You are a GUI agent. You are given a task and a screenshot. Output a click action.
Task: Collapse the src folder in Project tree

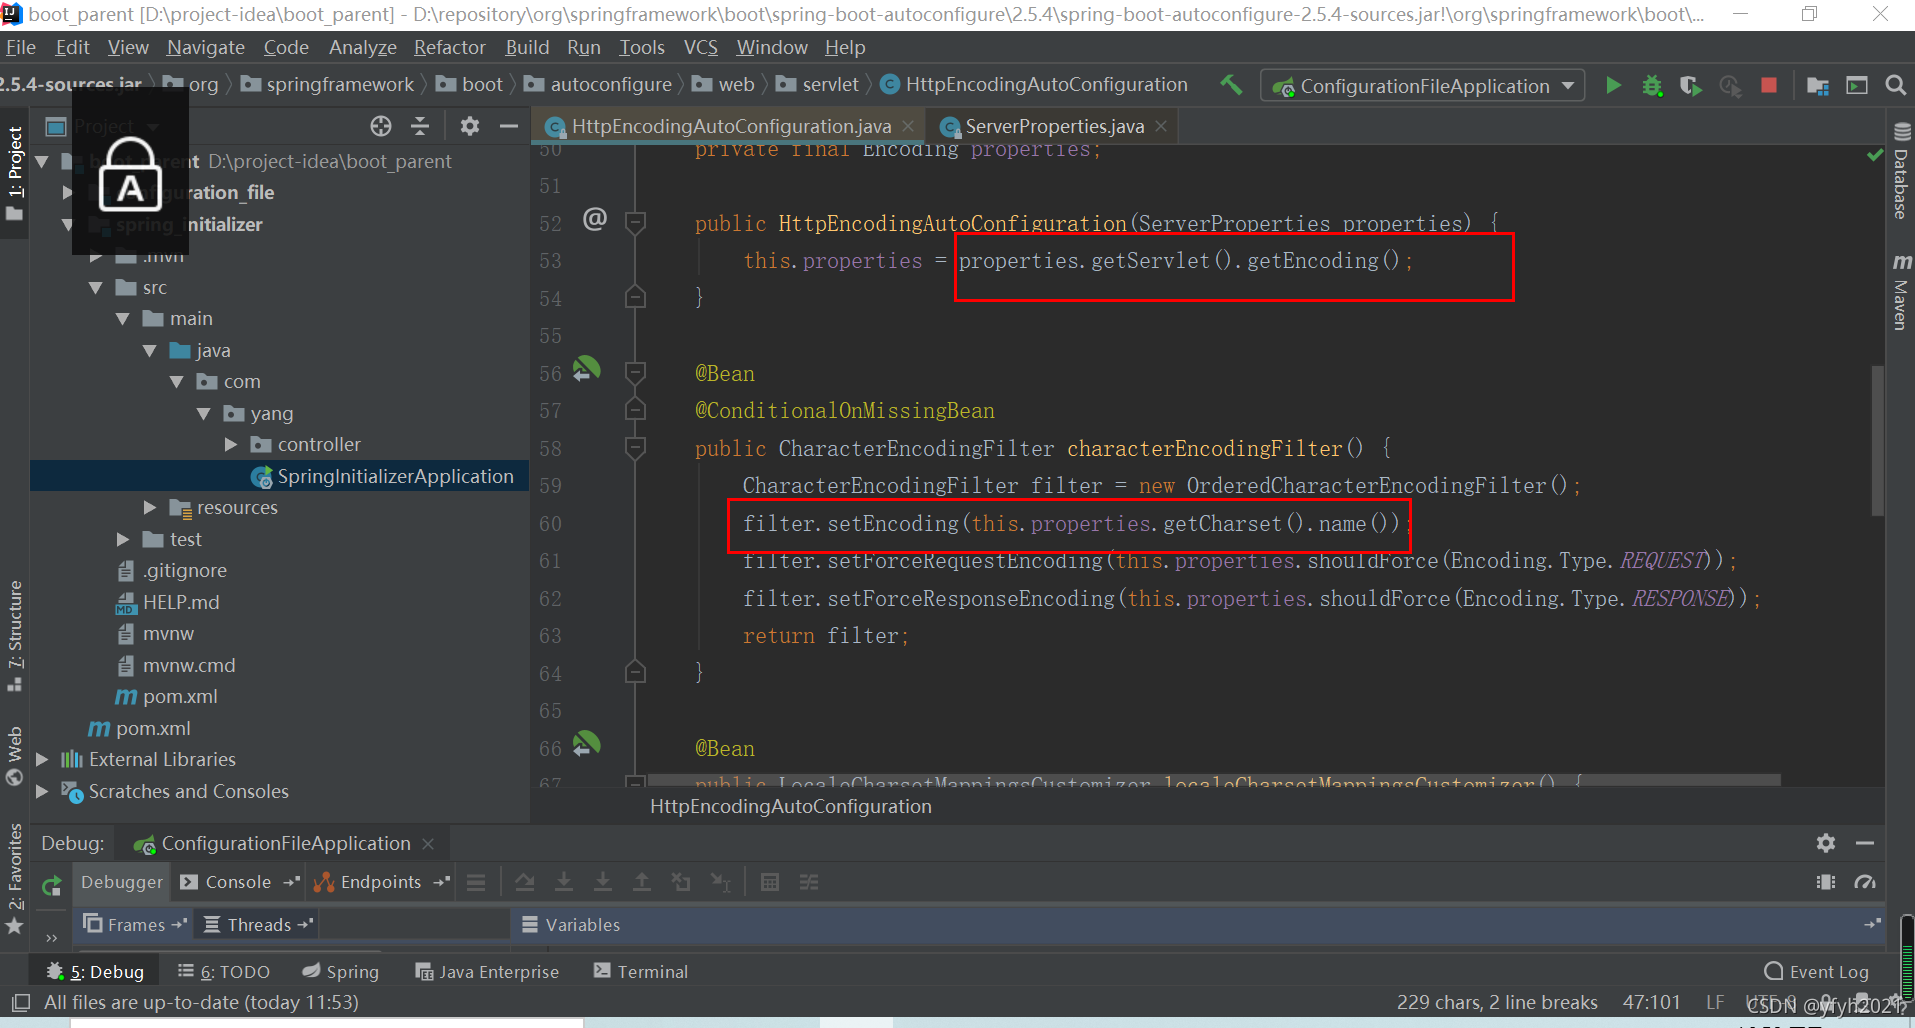tap(96, 287)
